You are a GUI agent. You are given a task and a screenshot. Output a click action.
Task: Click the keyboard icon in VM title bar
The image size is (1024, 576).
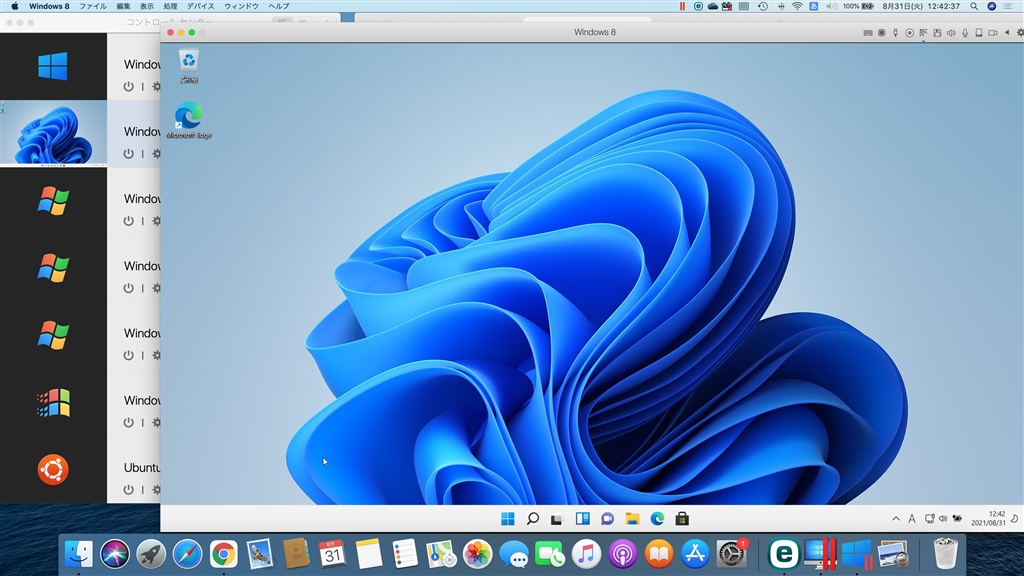tap(868, 33)
